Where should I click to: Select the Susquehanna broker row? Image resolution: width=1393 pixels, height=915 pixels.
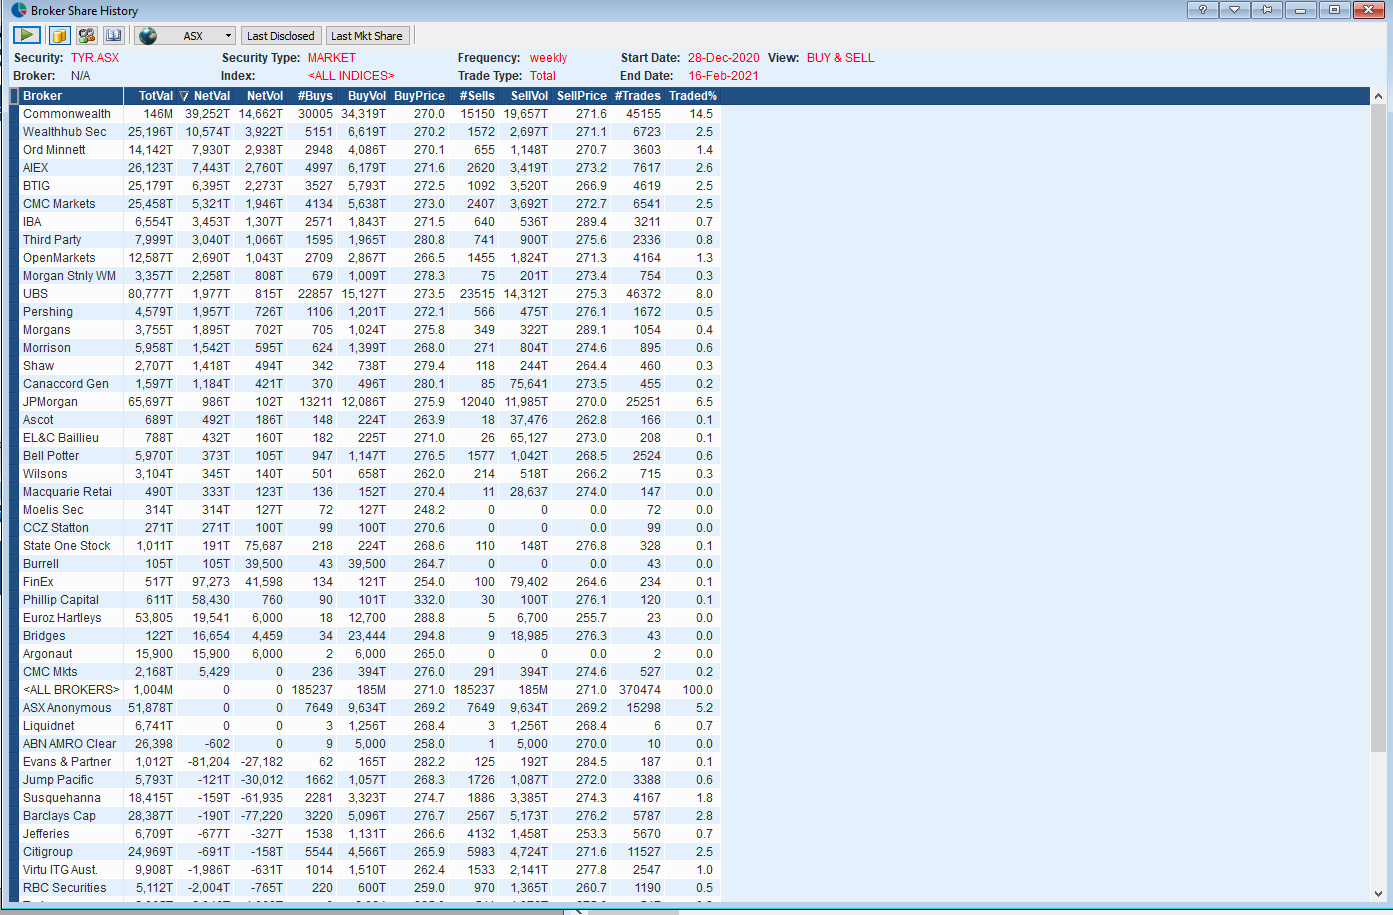pyautogui.click(x=369, y=798)
